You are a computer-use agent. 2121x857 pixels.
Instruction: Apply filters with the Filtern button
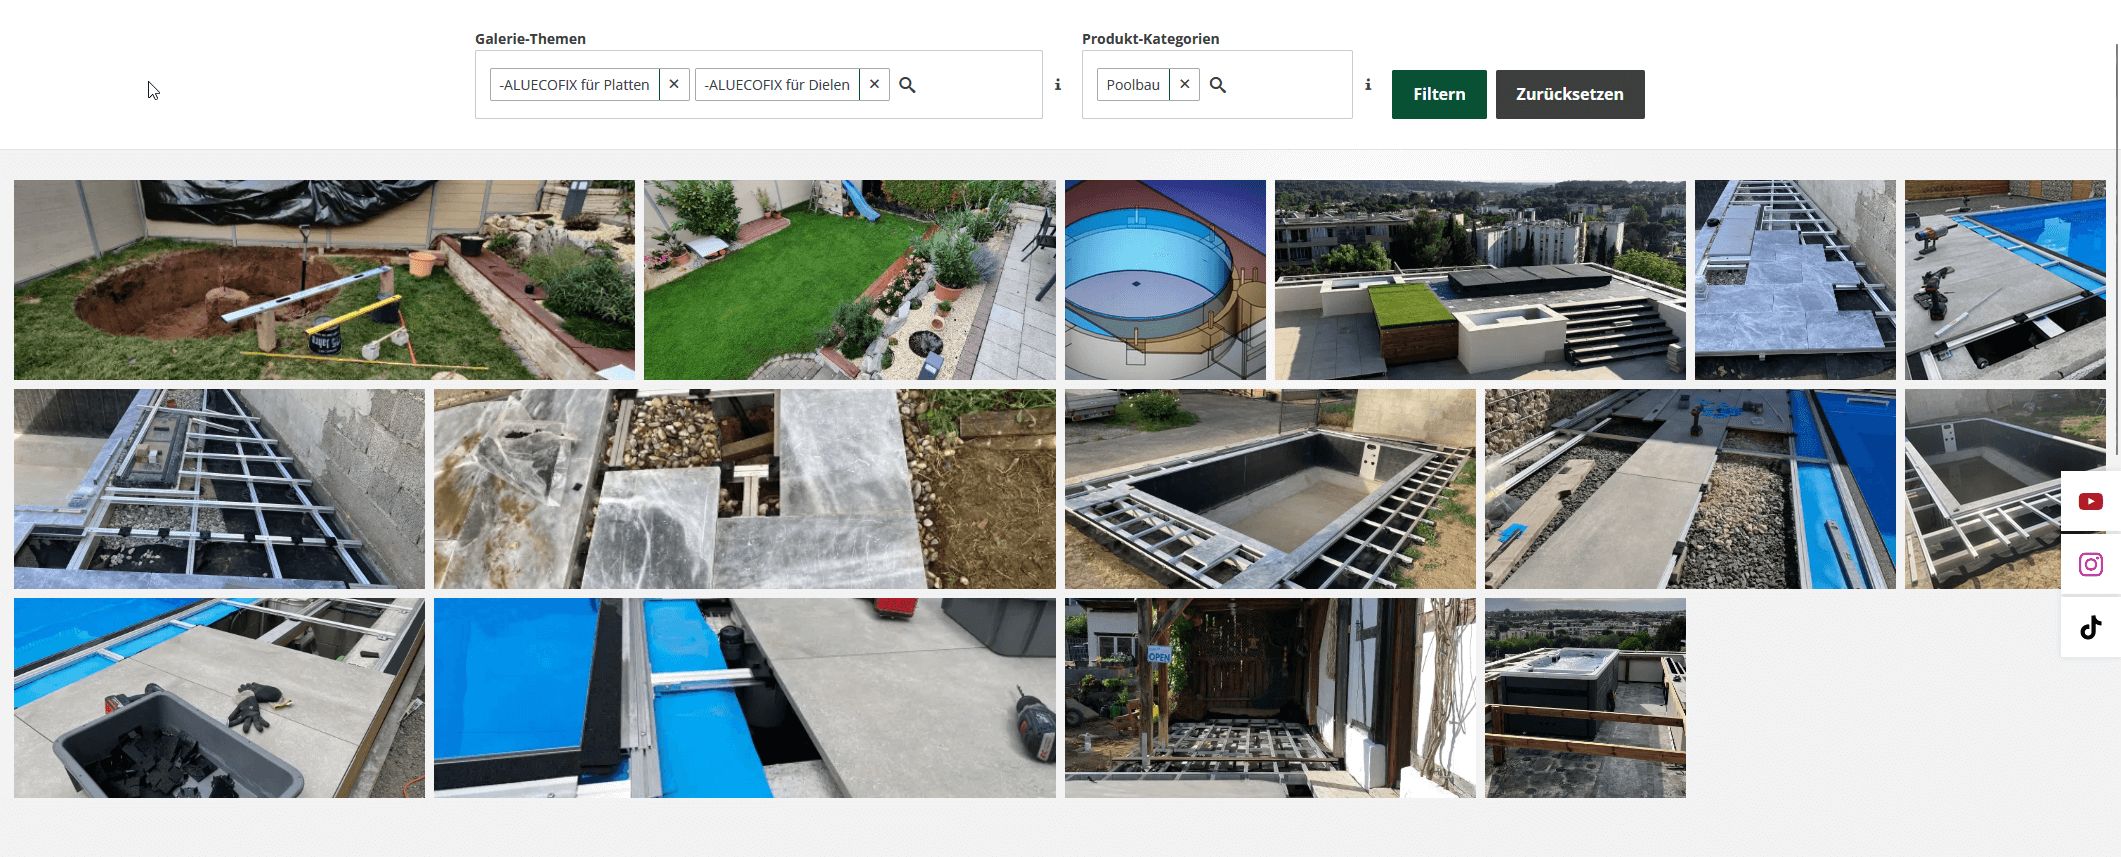(1439, 94)
